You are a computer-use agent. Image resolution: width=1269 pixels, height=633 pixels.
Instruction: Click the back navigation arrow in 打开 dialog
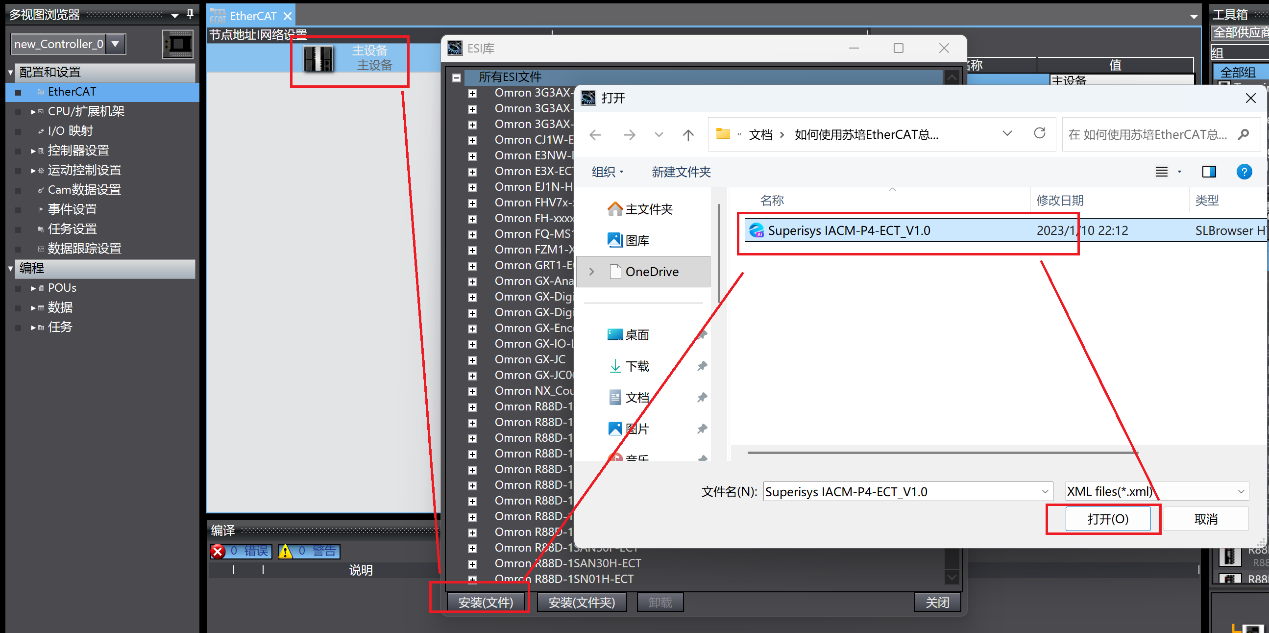(594, 134)
